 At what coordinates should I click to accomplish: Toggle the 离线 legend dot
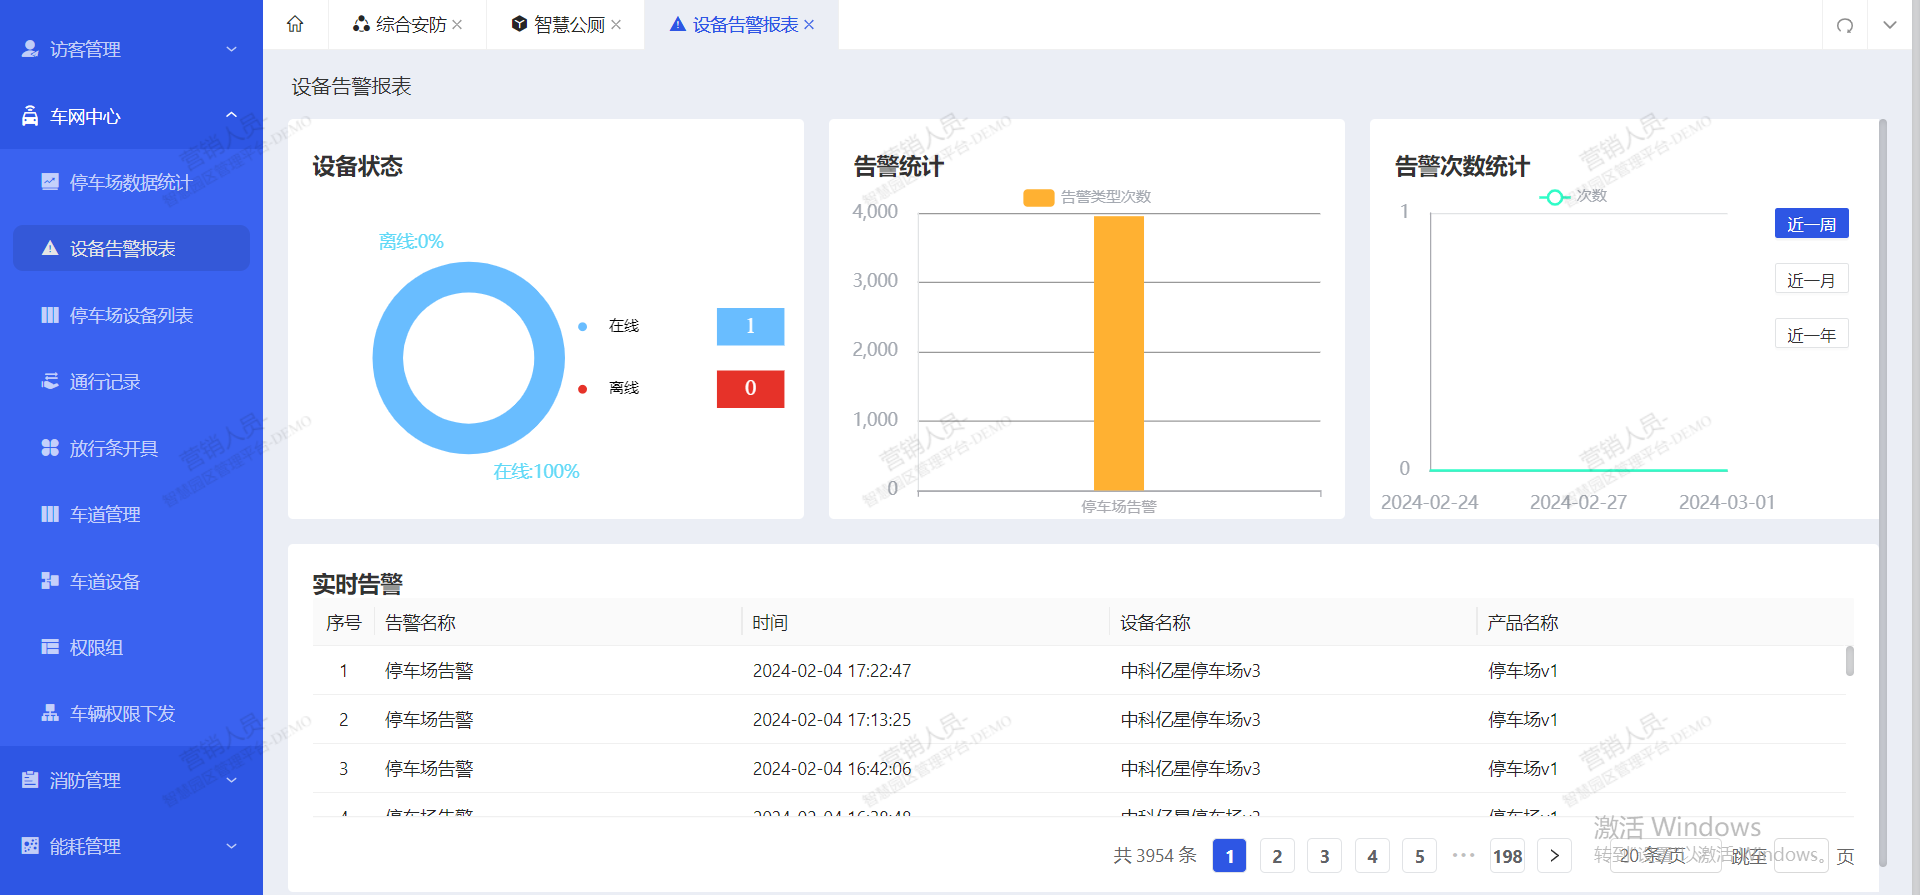pos(582,389)
